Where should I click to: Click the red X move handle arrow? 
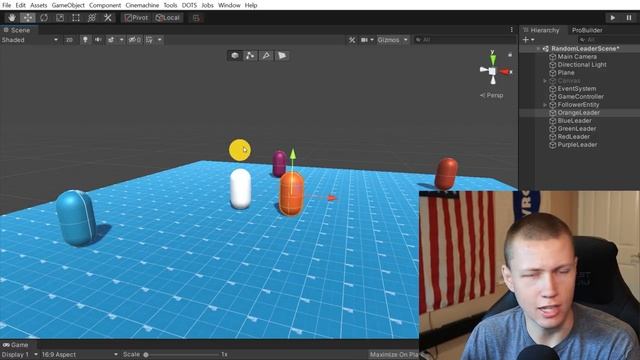coord(331,198)
